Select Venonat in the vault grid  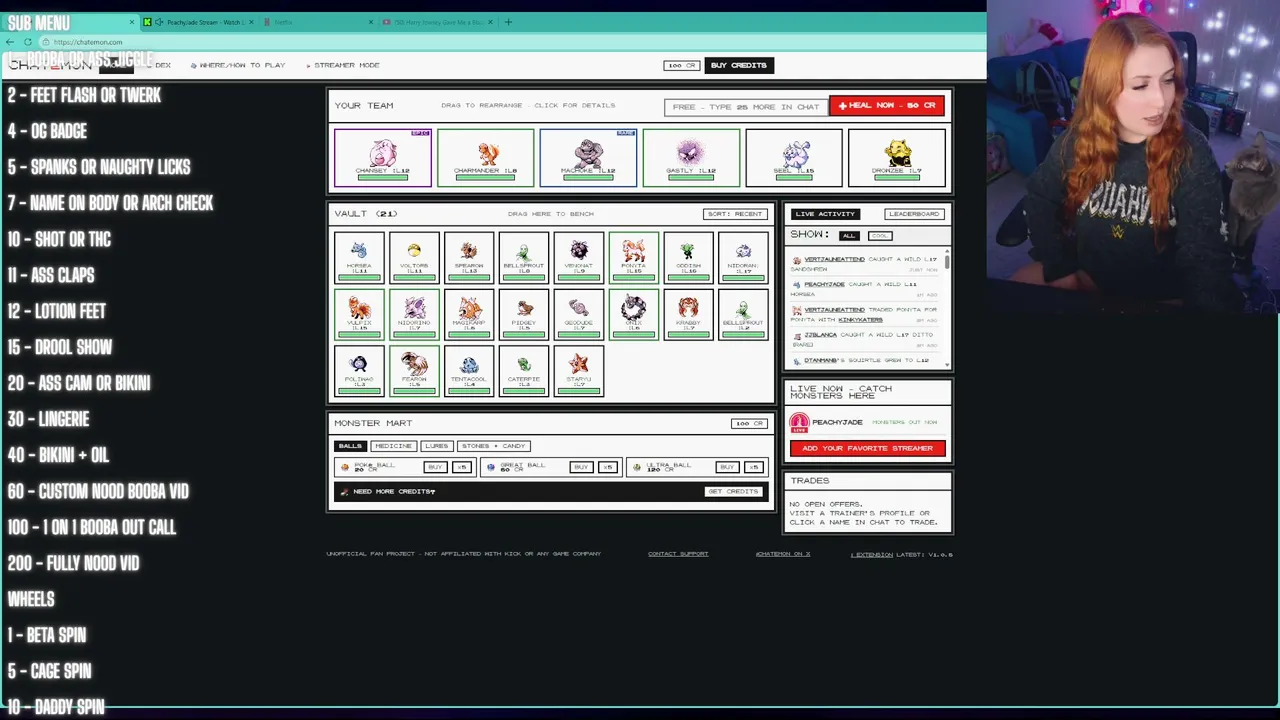coord(579,258)
